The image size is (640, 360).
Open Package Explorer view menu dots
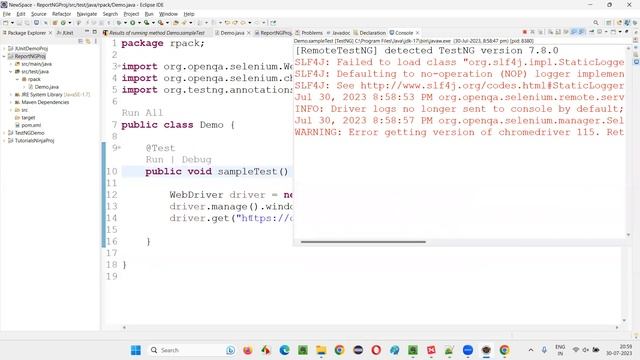coord(96,41)
